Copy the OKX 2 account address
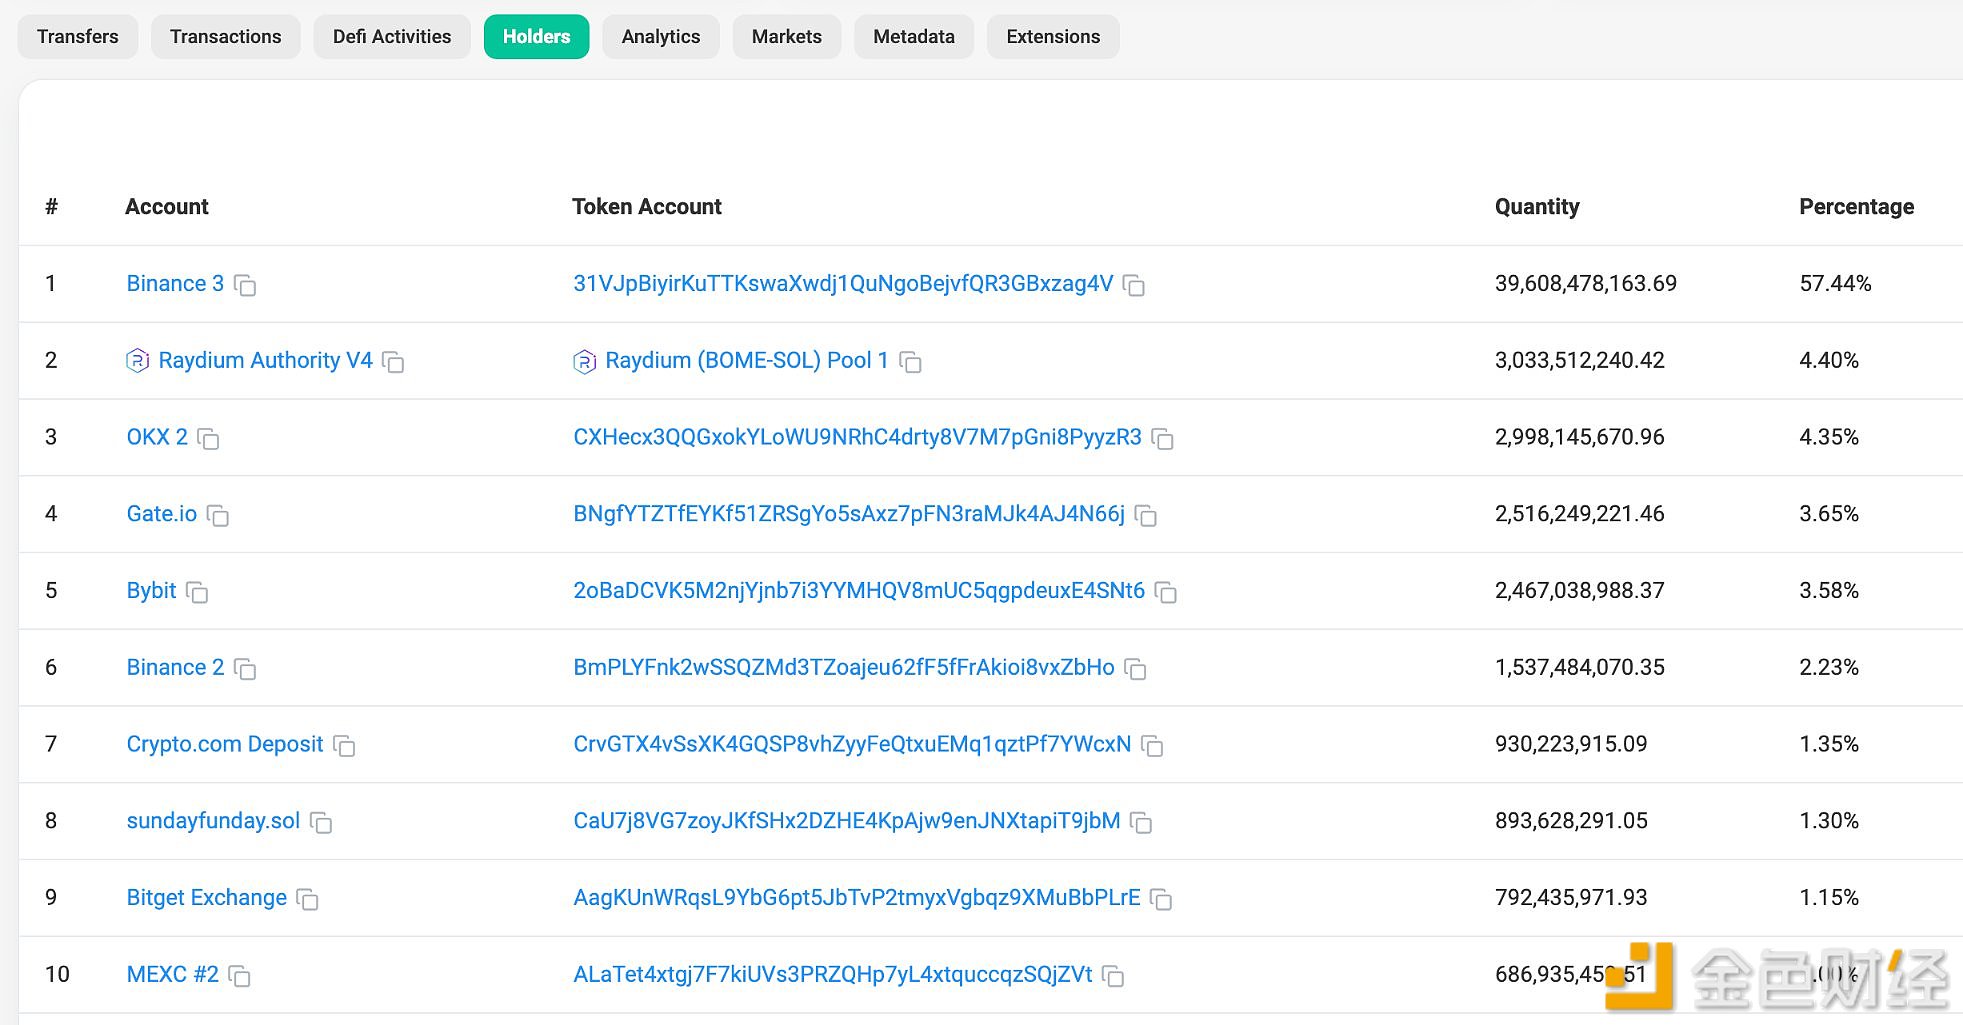Screen dimensions: 1963x1025 pyautogui.click(x=208, y=439)
